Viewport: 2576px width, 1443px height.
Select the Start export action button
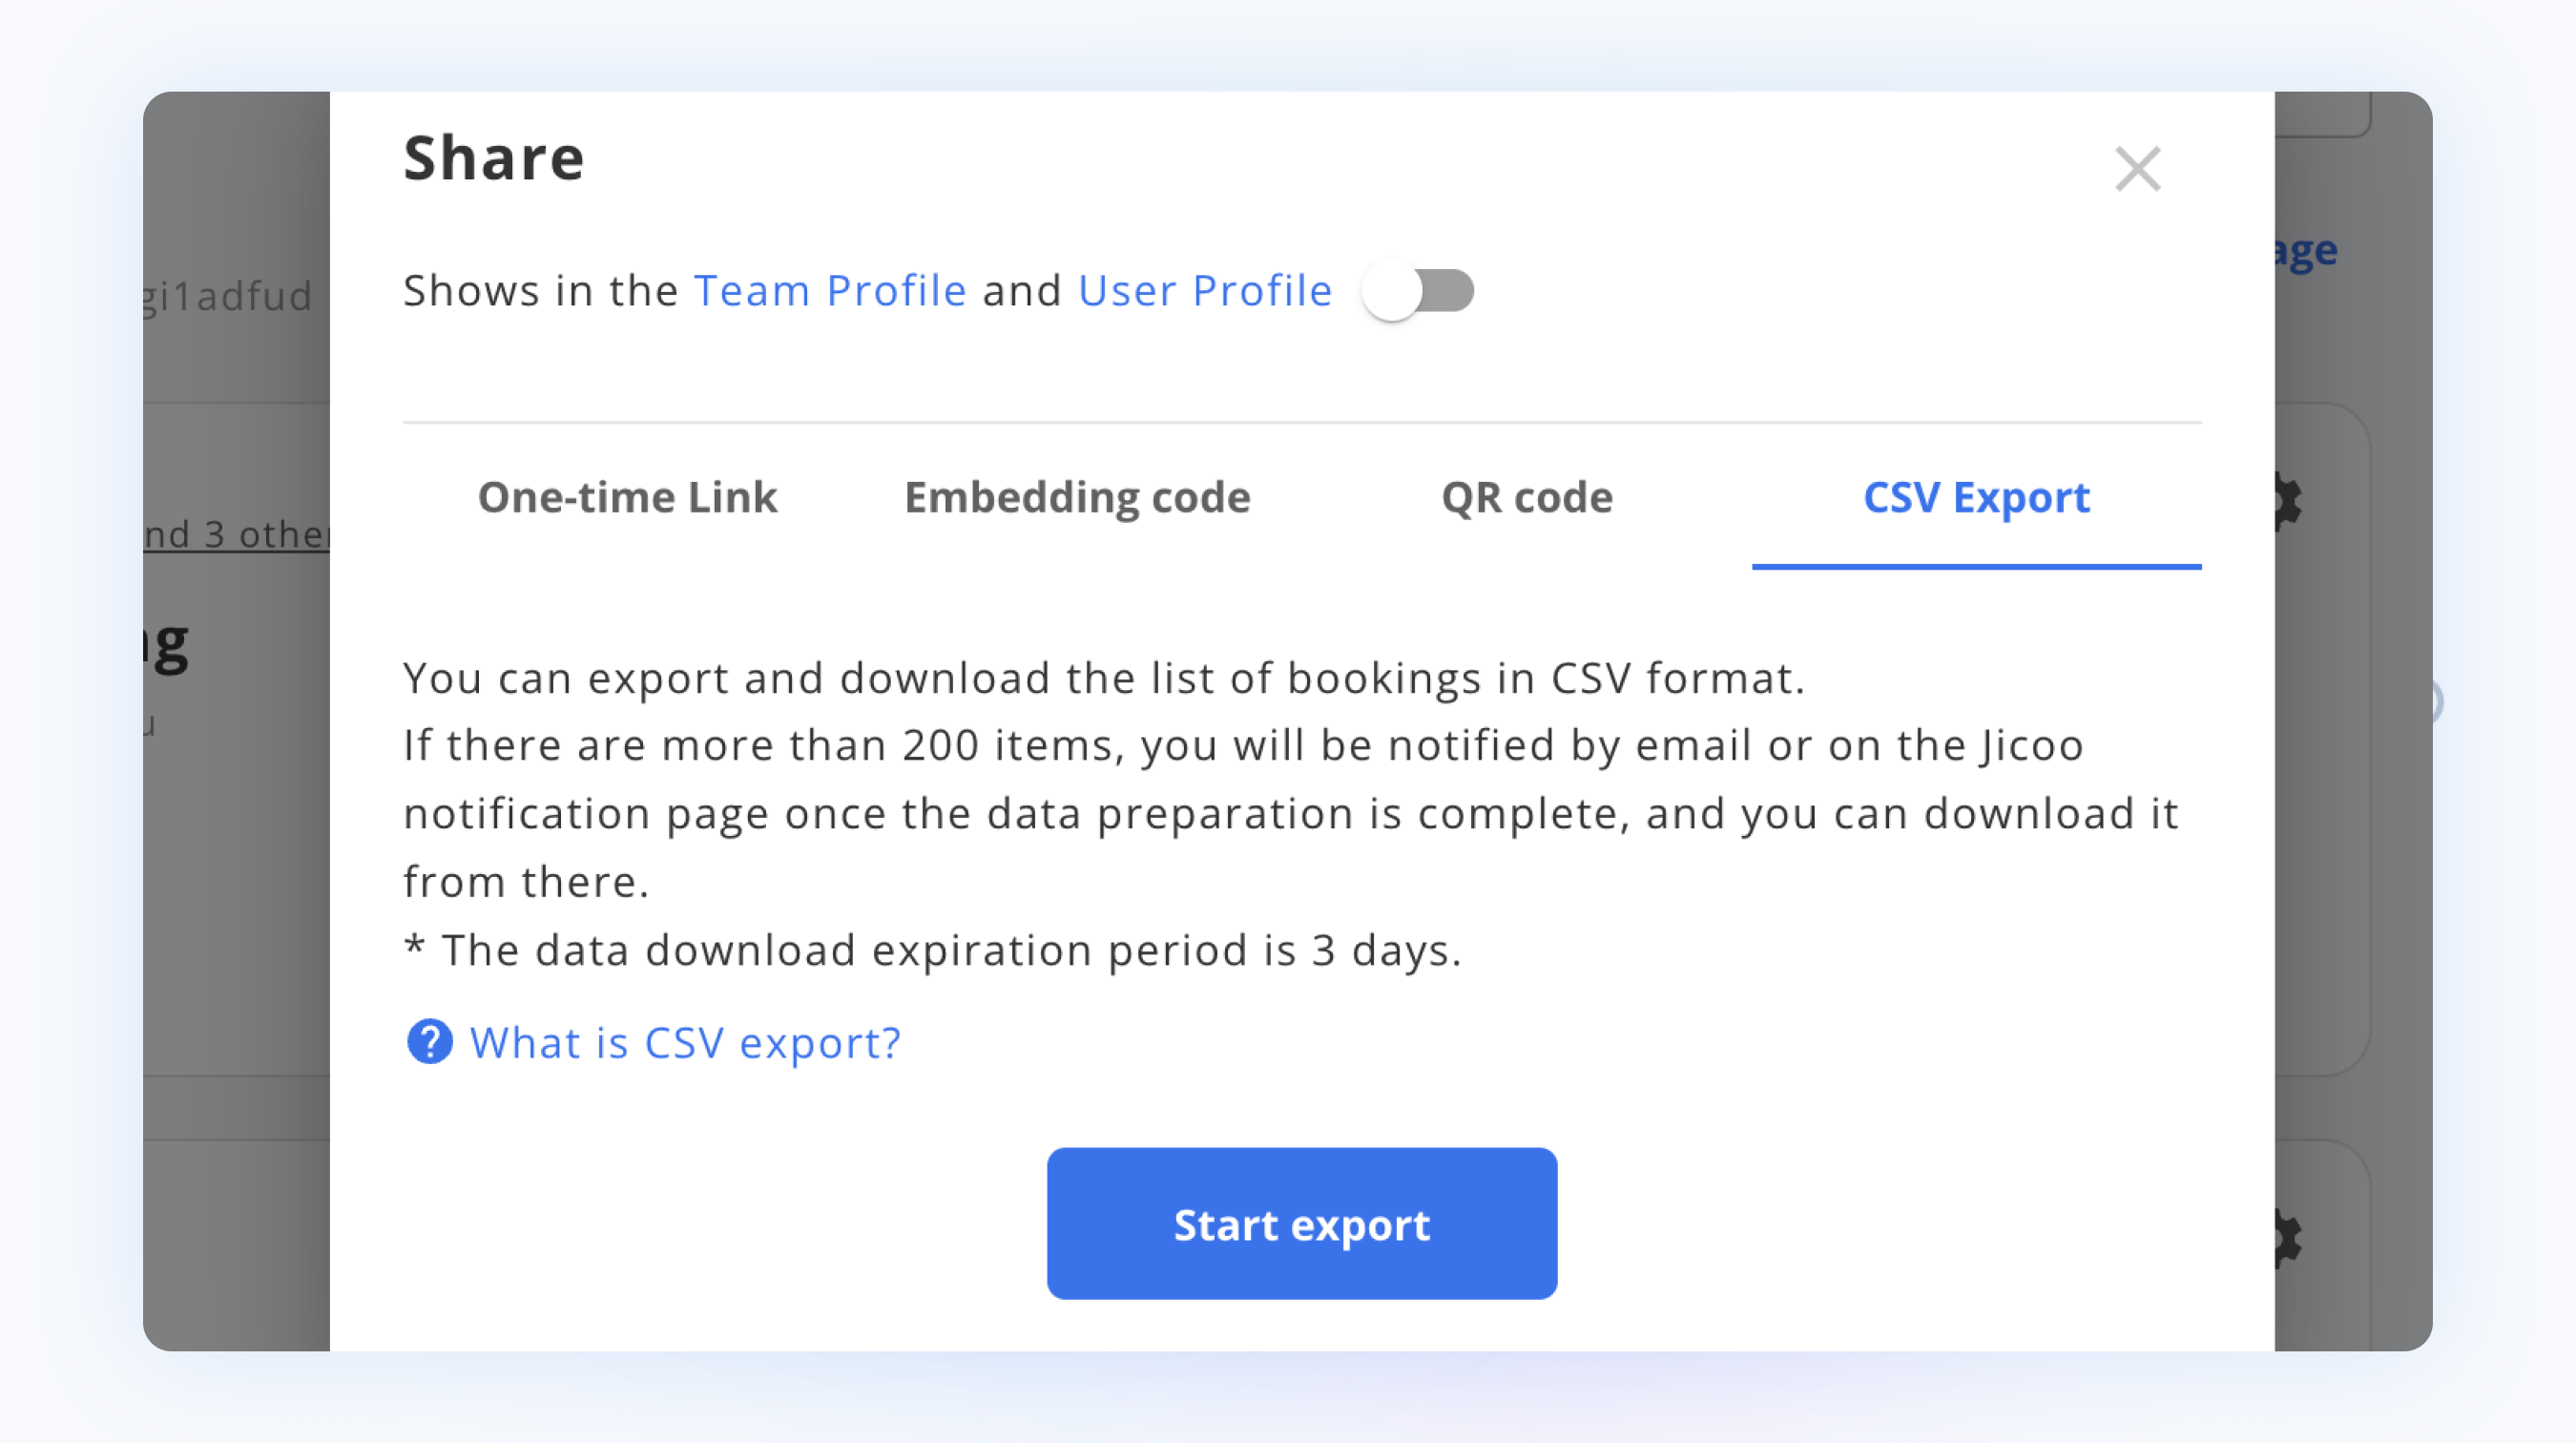coord(1300,1223)
